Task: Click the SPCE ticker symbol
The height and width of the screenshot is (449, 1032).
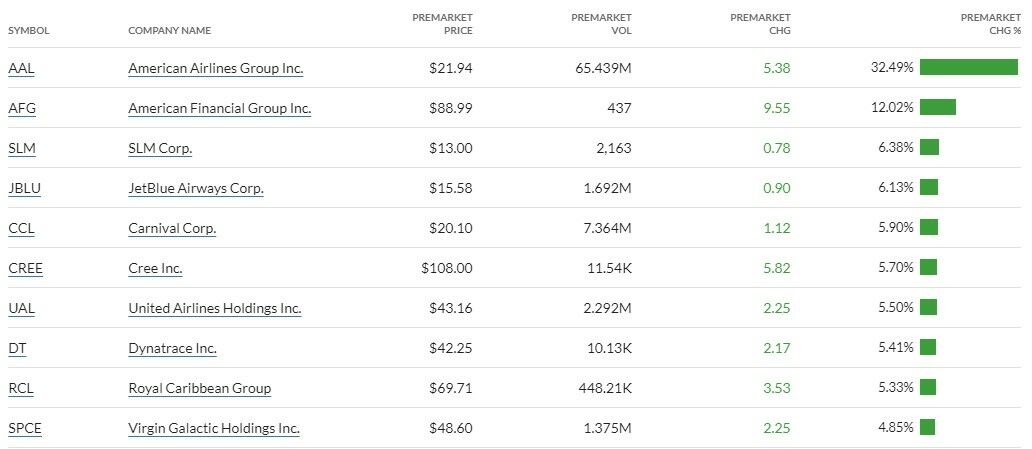Action: (25, 428)
